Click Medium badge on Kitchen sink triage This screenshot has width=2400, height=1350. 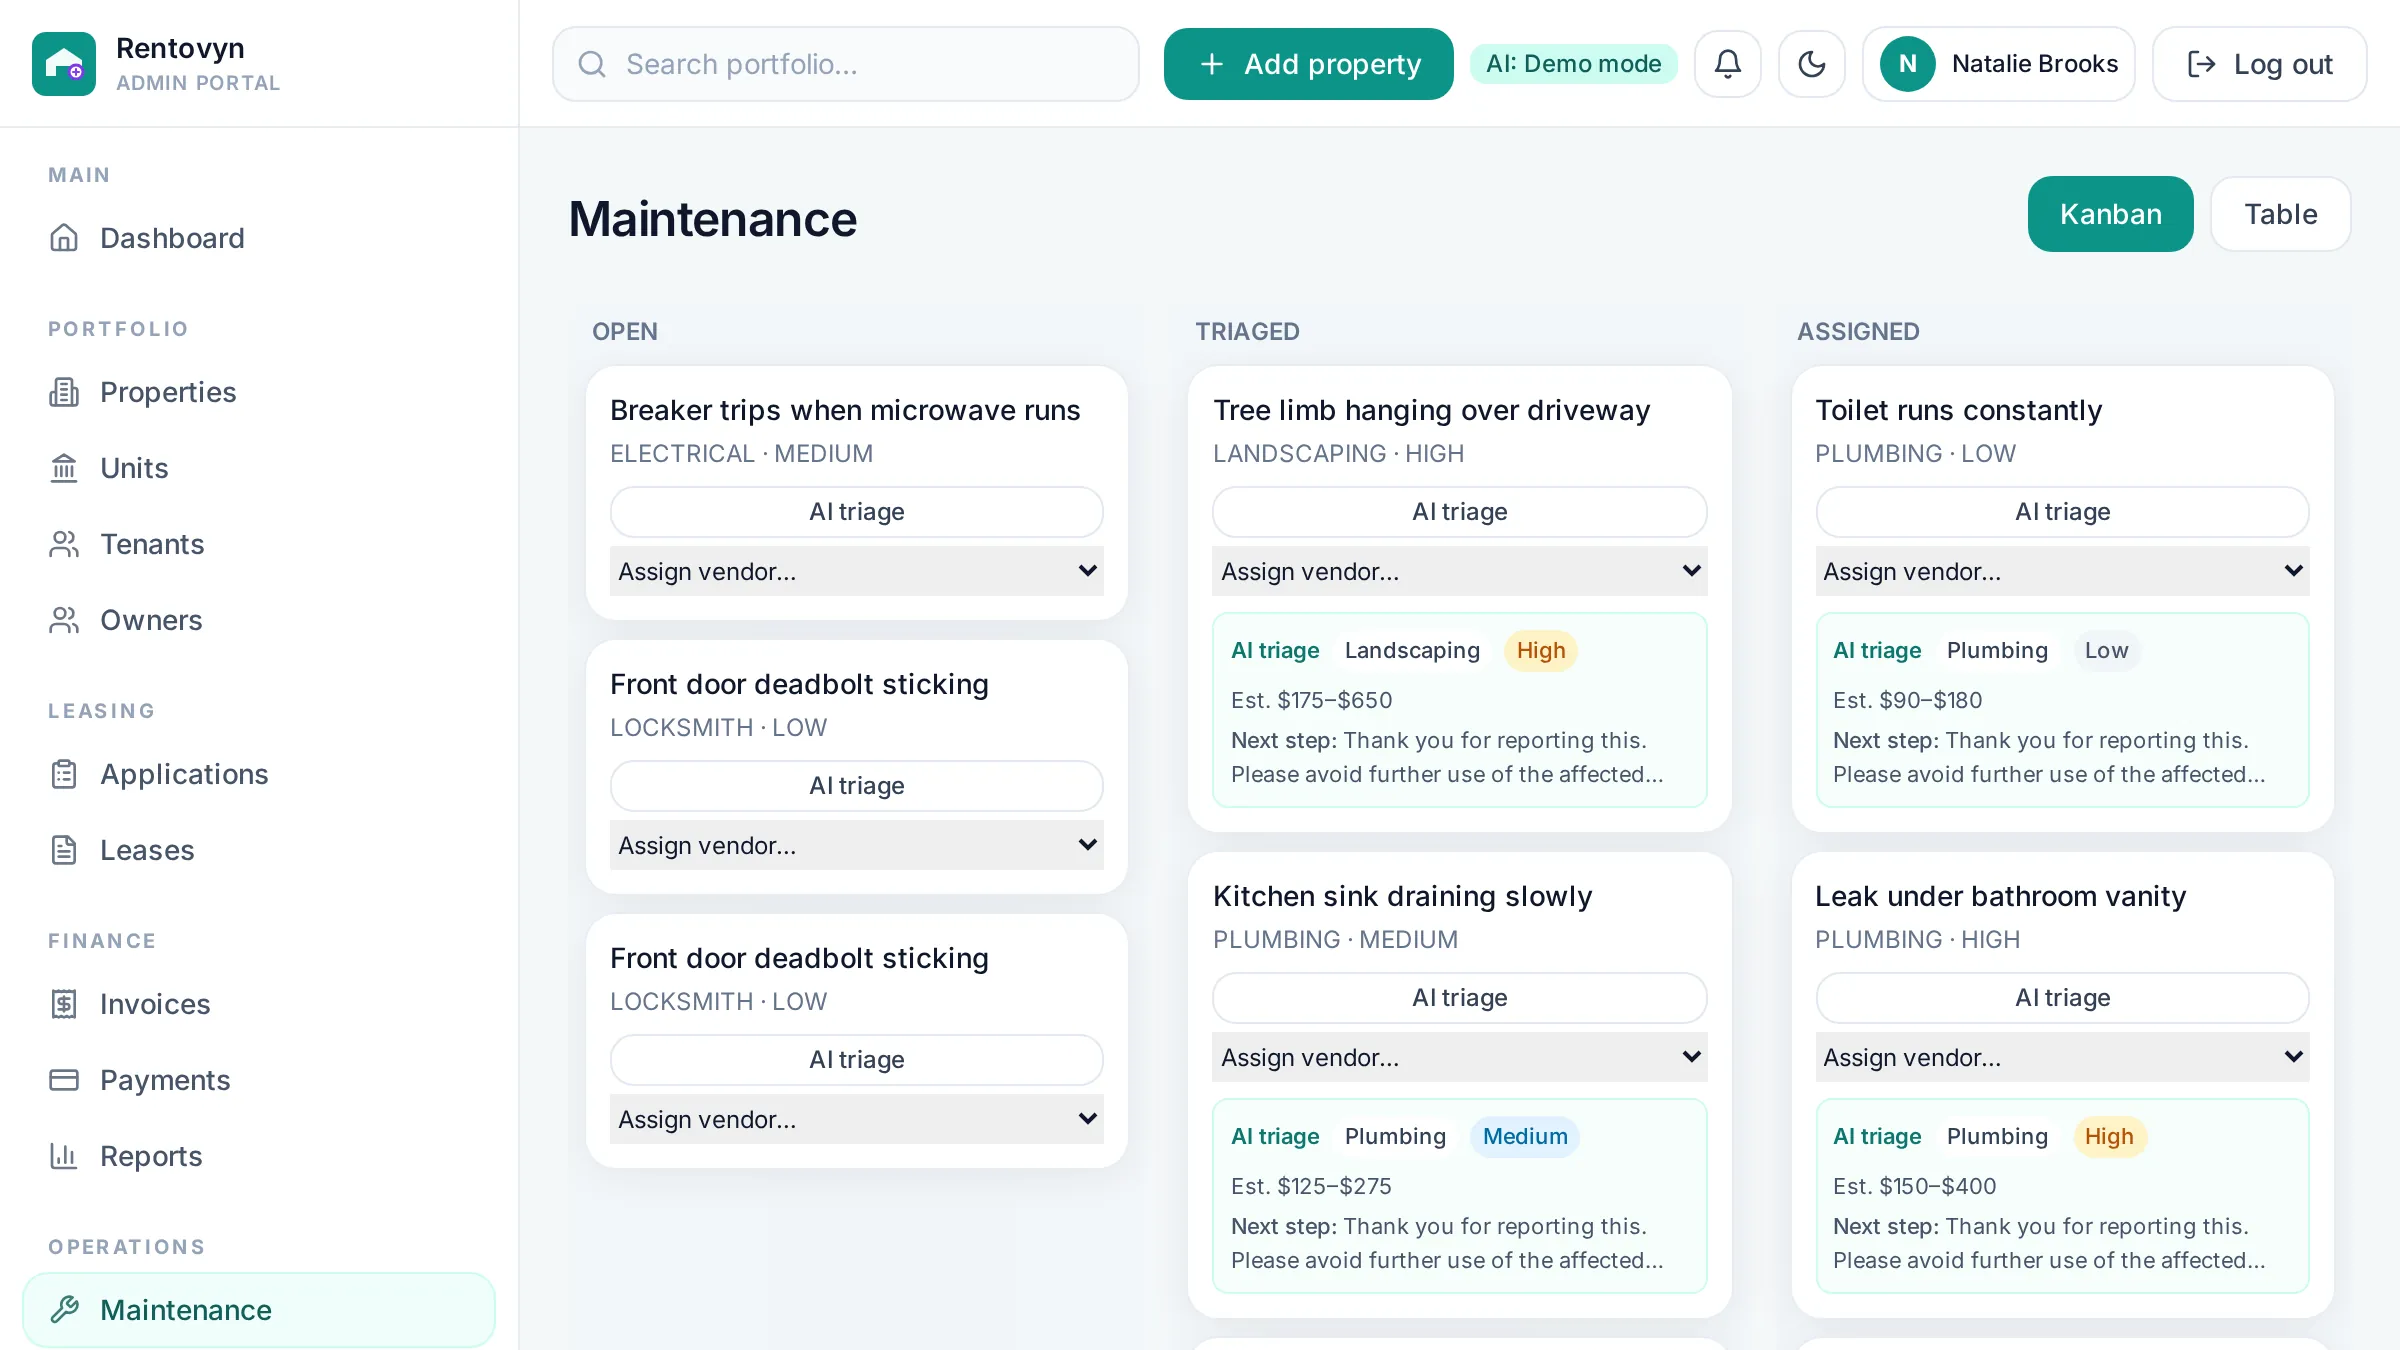pyautogui.click(x=1525, y=1137)
